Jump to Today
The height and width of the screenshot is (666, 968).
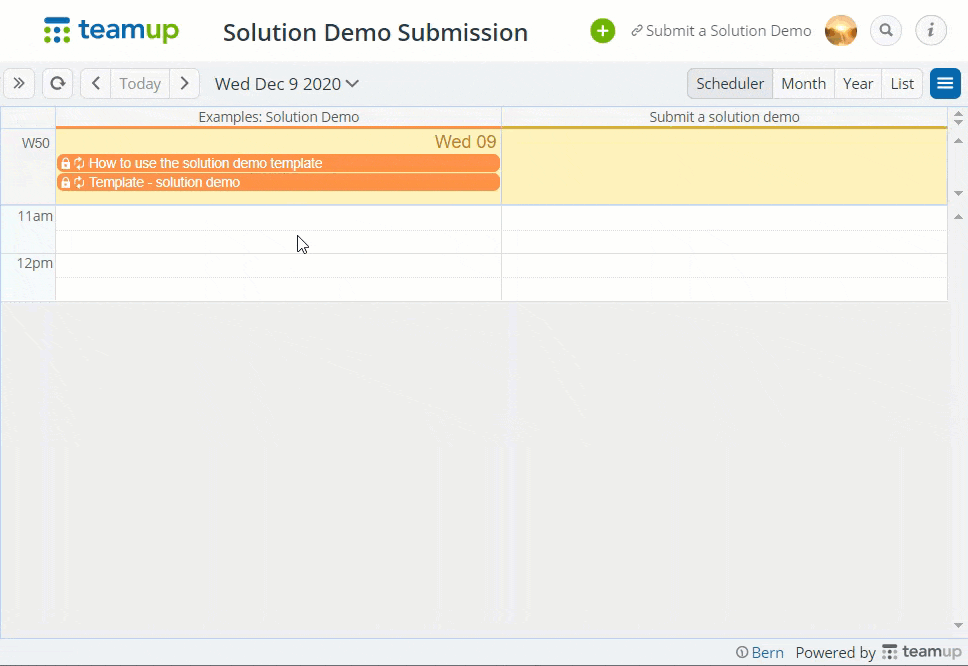tap(140, 83)
